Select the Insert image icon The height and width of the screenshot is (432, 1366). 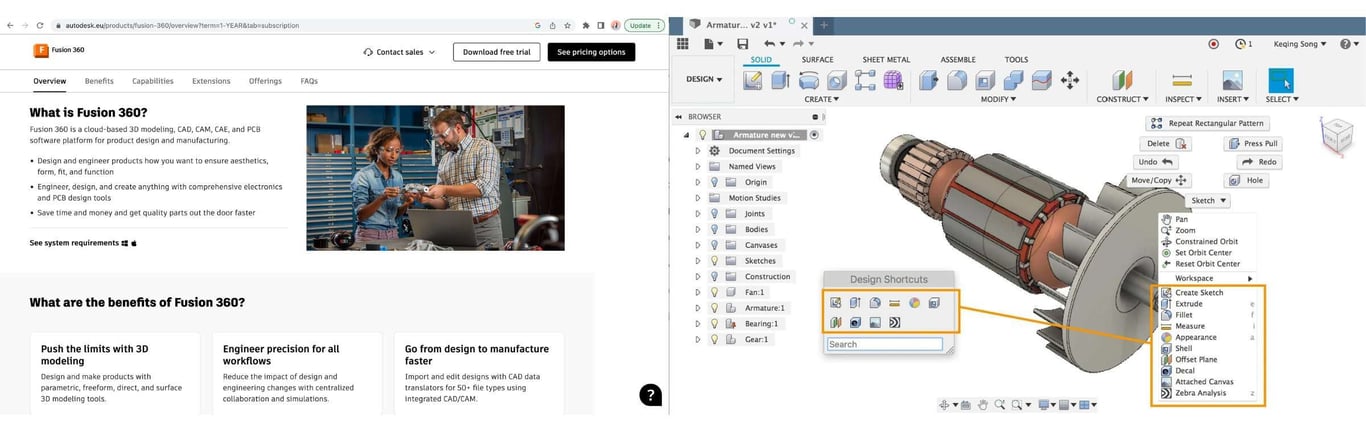point(1232,81)
